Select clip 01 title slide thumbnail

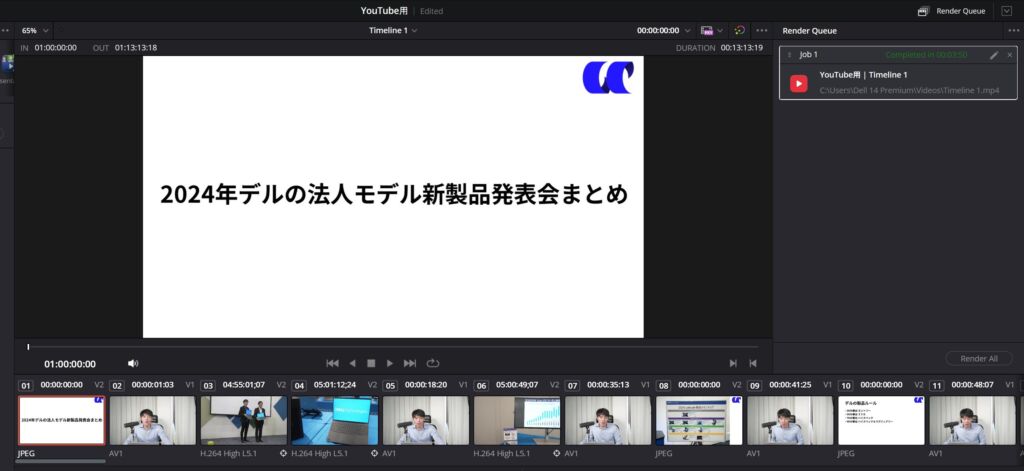click(x=61, y=420)
